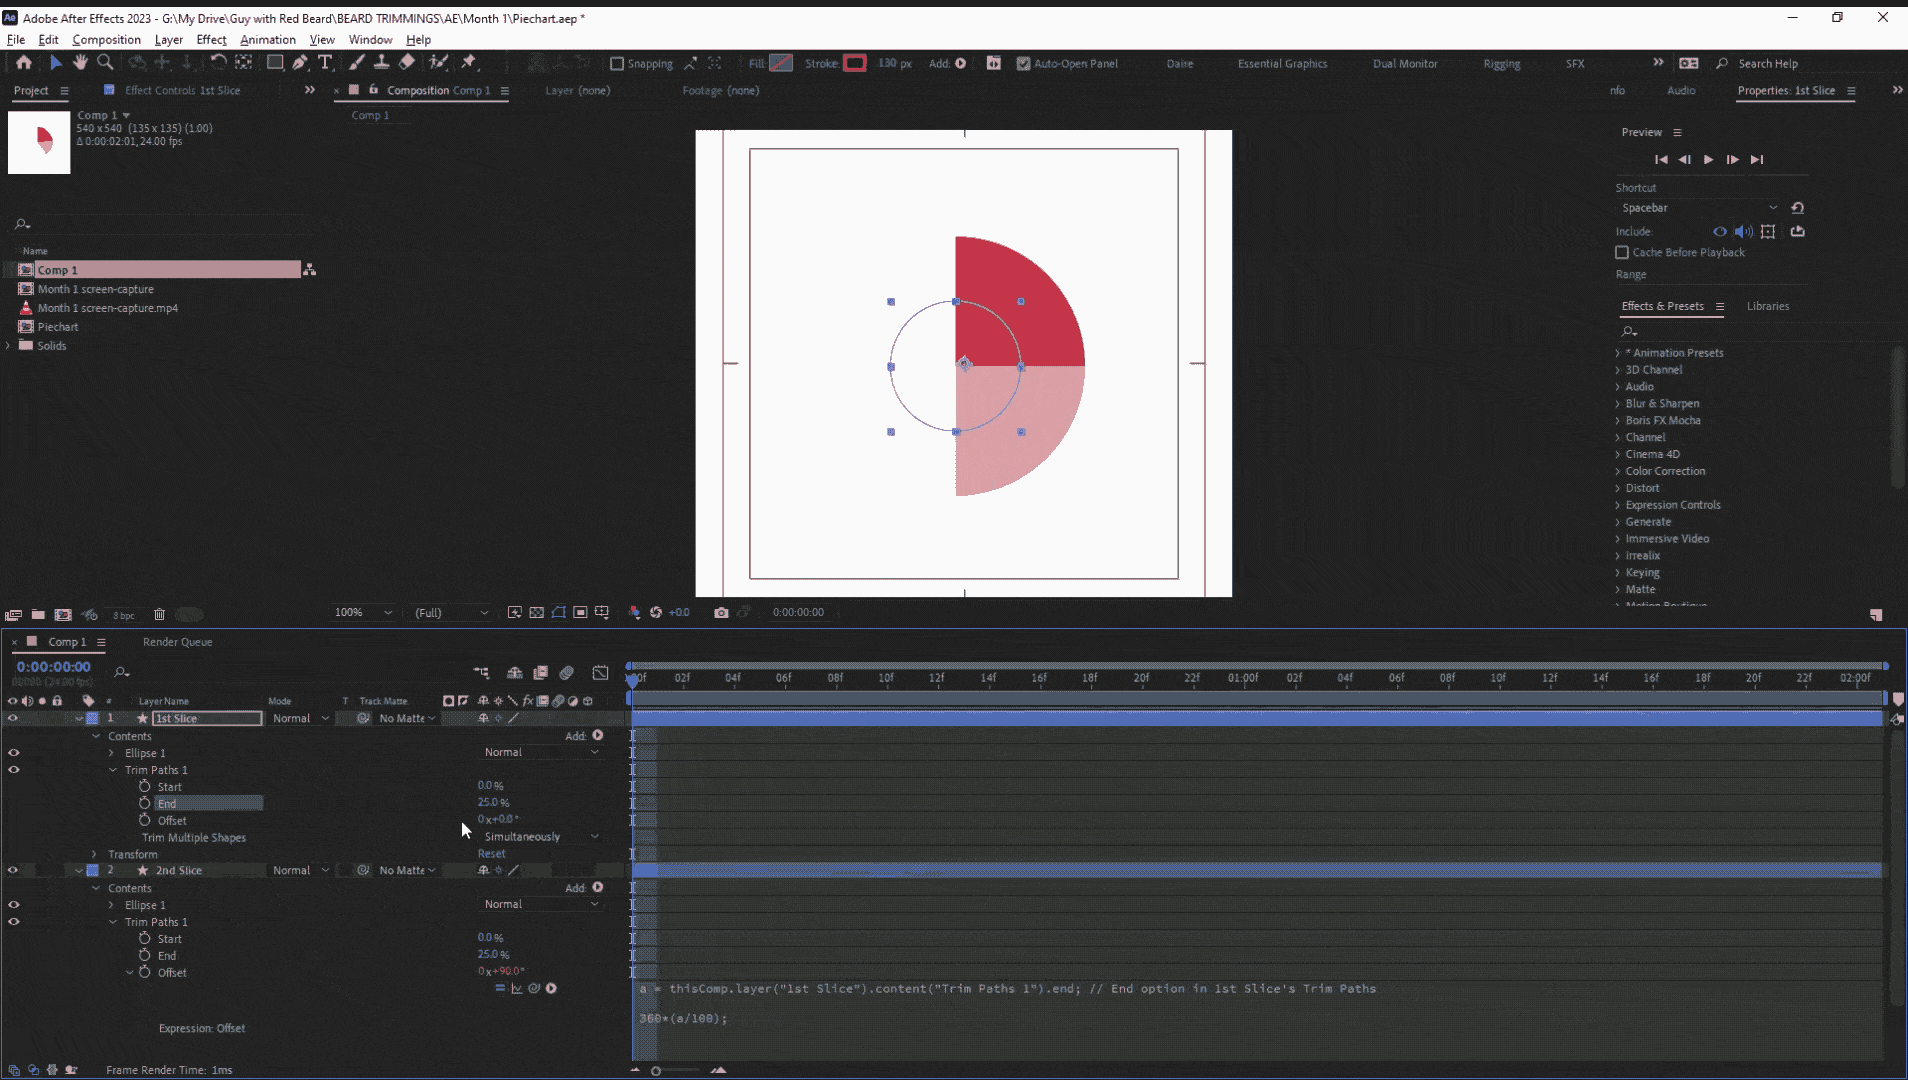The height and width of the screenshot is (1080, 1908).
Task: Hide the 1st Slice layer
Action: 13,718
